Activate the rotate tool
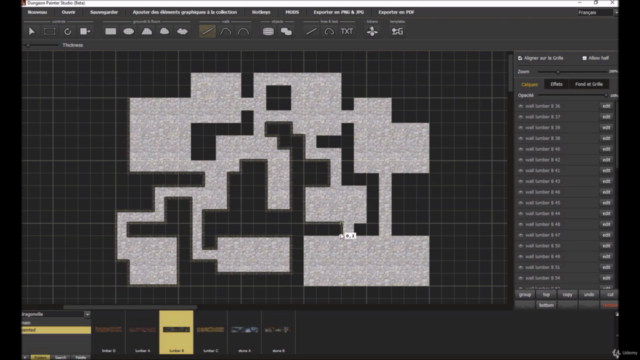The width and height of the screenshot is (640, 360). pyautogui.click(x=67, y=31)
